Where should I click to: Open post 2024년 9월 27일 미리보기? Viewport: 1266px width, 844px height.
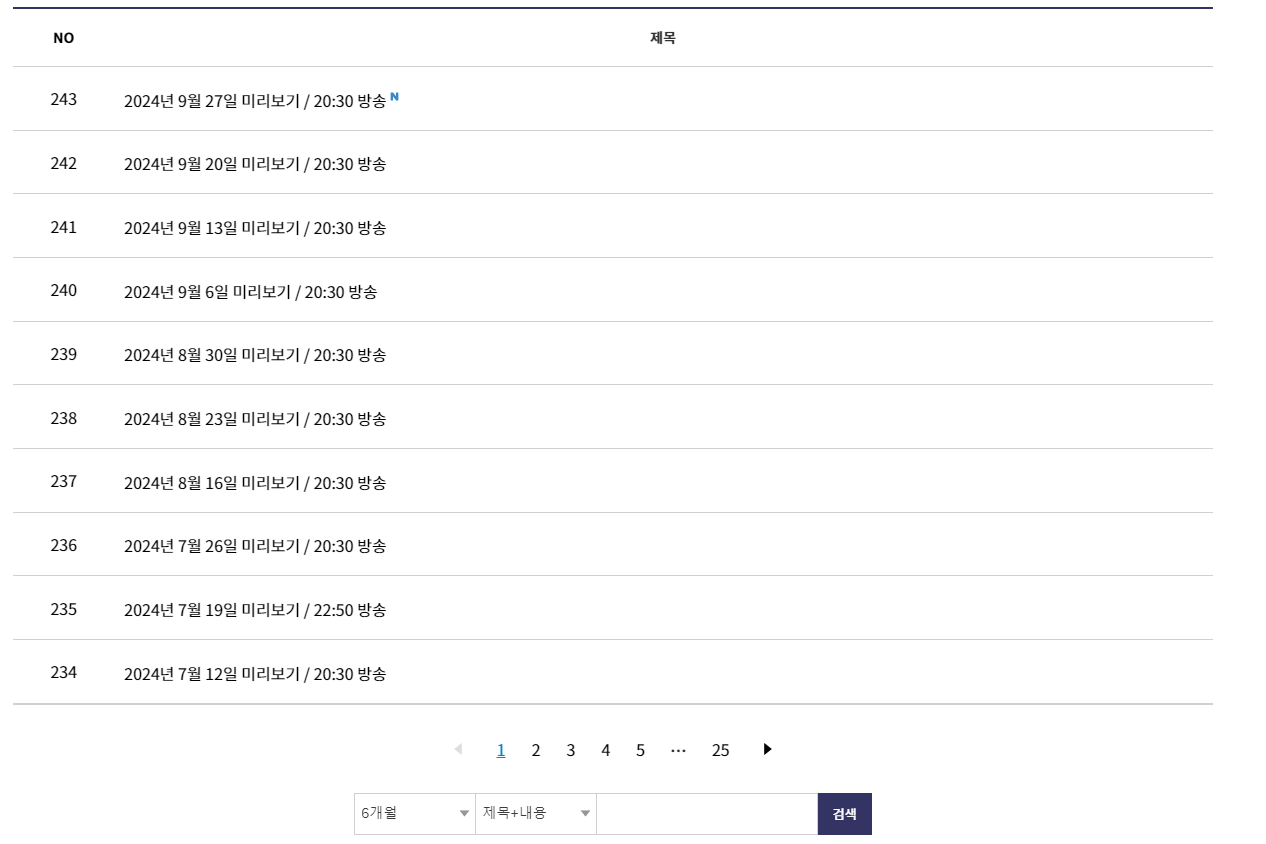point(255,101)
